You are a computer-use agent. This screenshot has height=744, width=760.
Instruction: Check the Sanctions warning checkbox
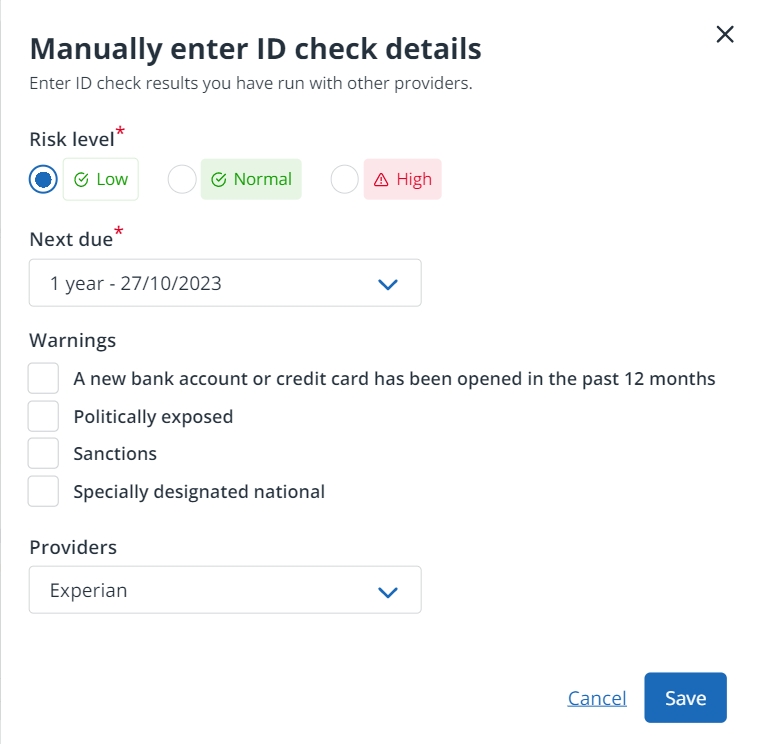click(x=43, y=453)
